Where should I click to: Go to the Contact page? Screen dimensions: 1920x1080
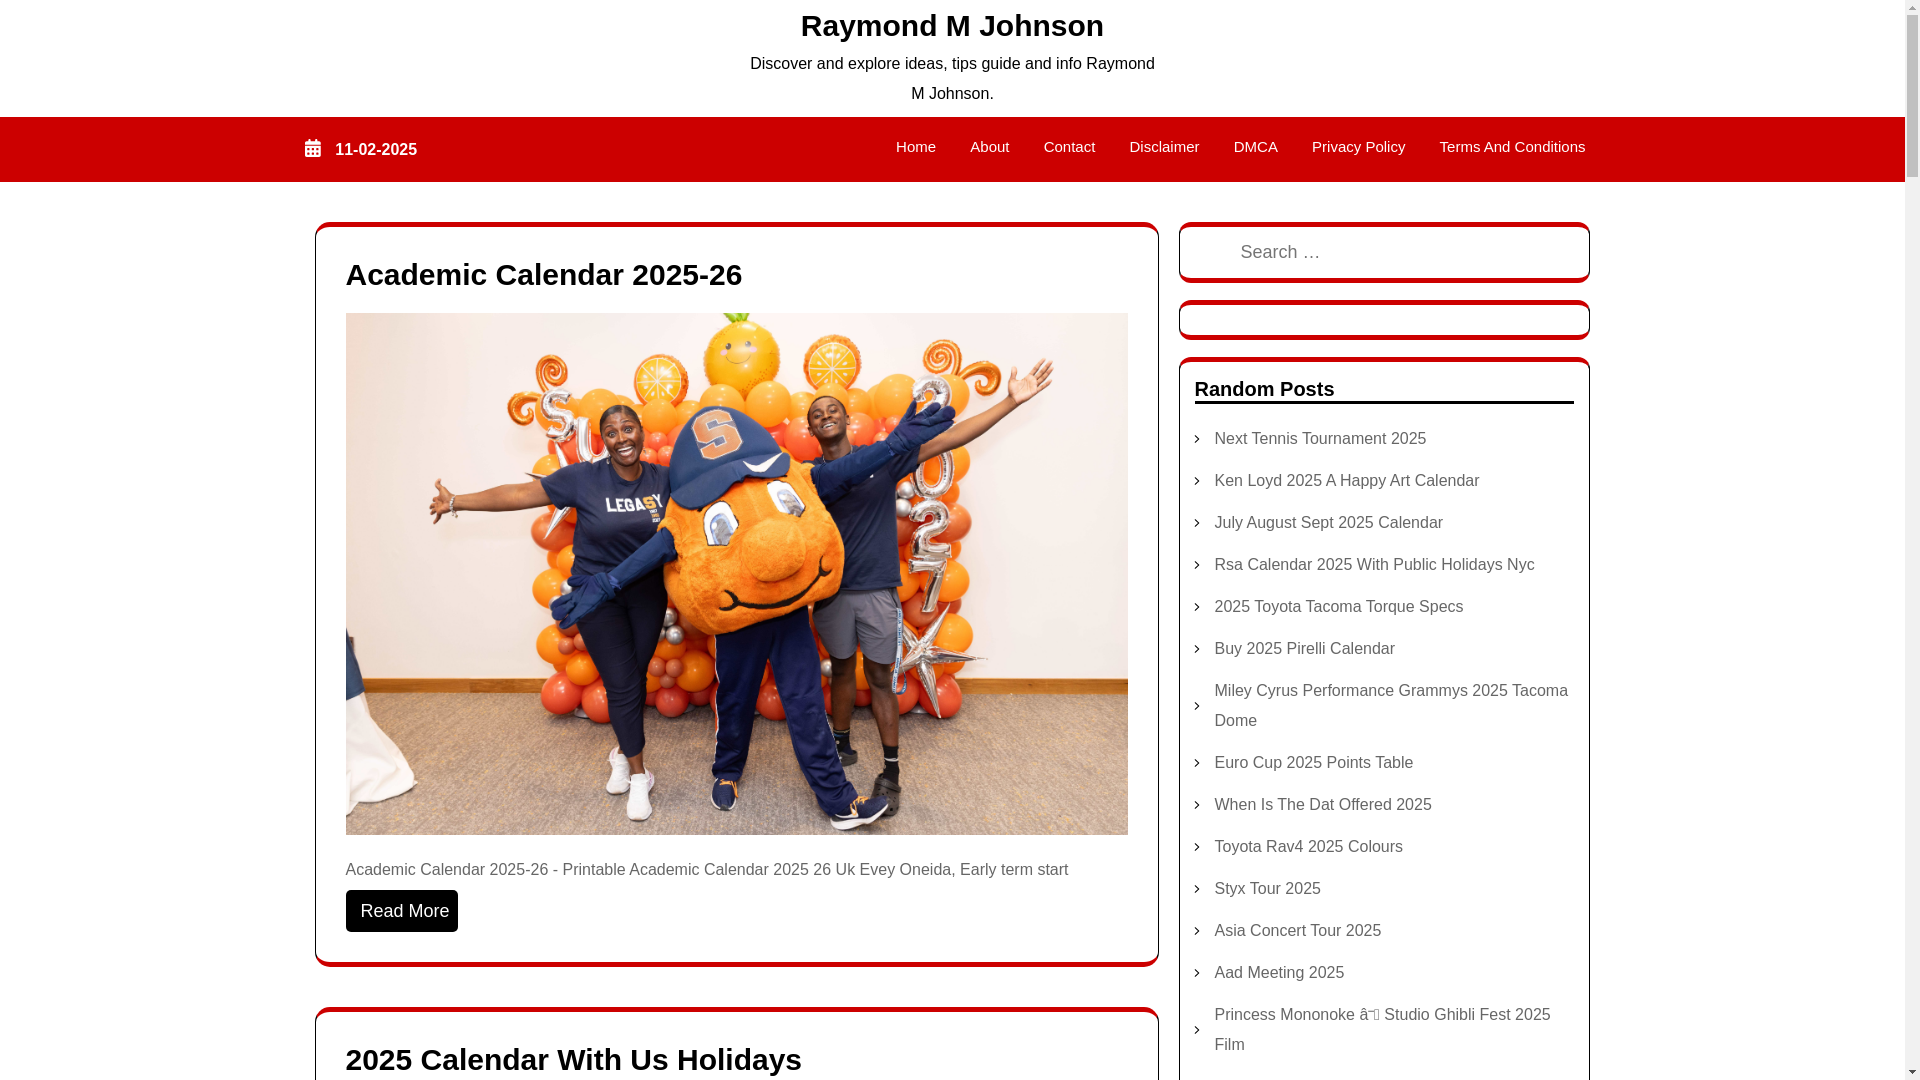1069,147
